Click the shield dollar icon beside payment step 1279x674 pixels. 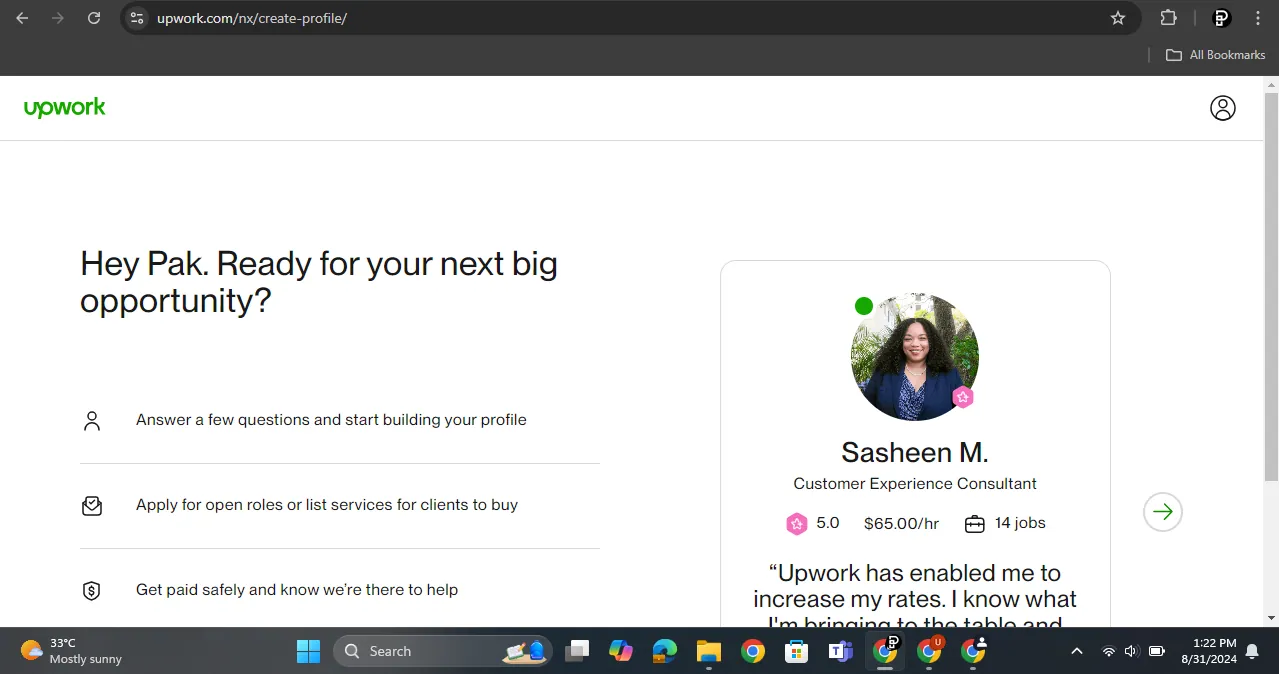(x=91, y=590)
